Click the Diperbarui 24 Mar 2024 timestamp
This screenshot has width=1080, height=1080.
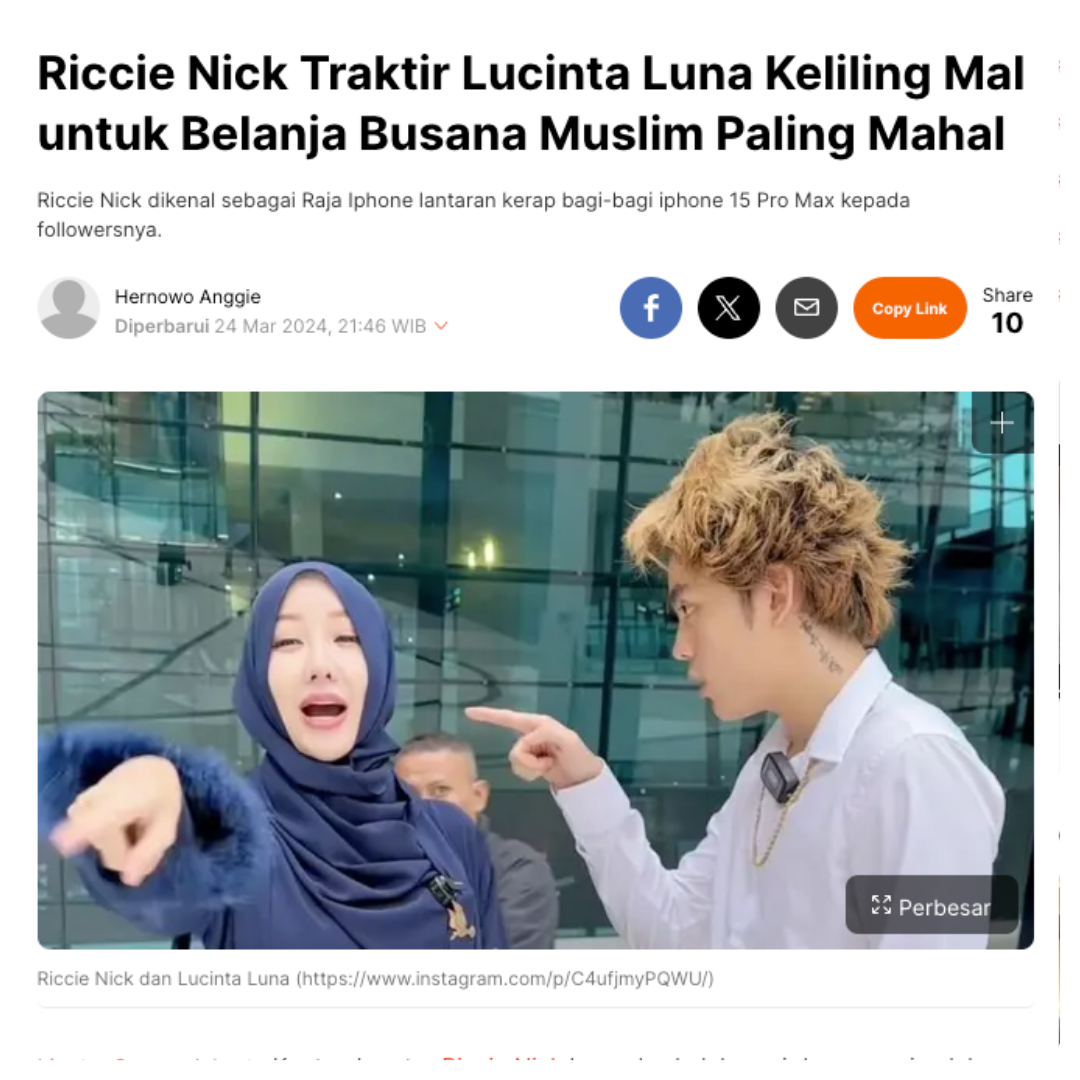coord(271,326)
